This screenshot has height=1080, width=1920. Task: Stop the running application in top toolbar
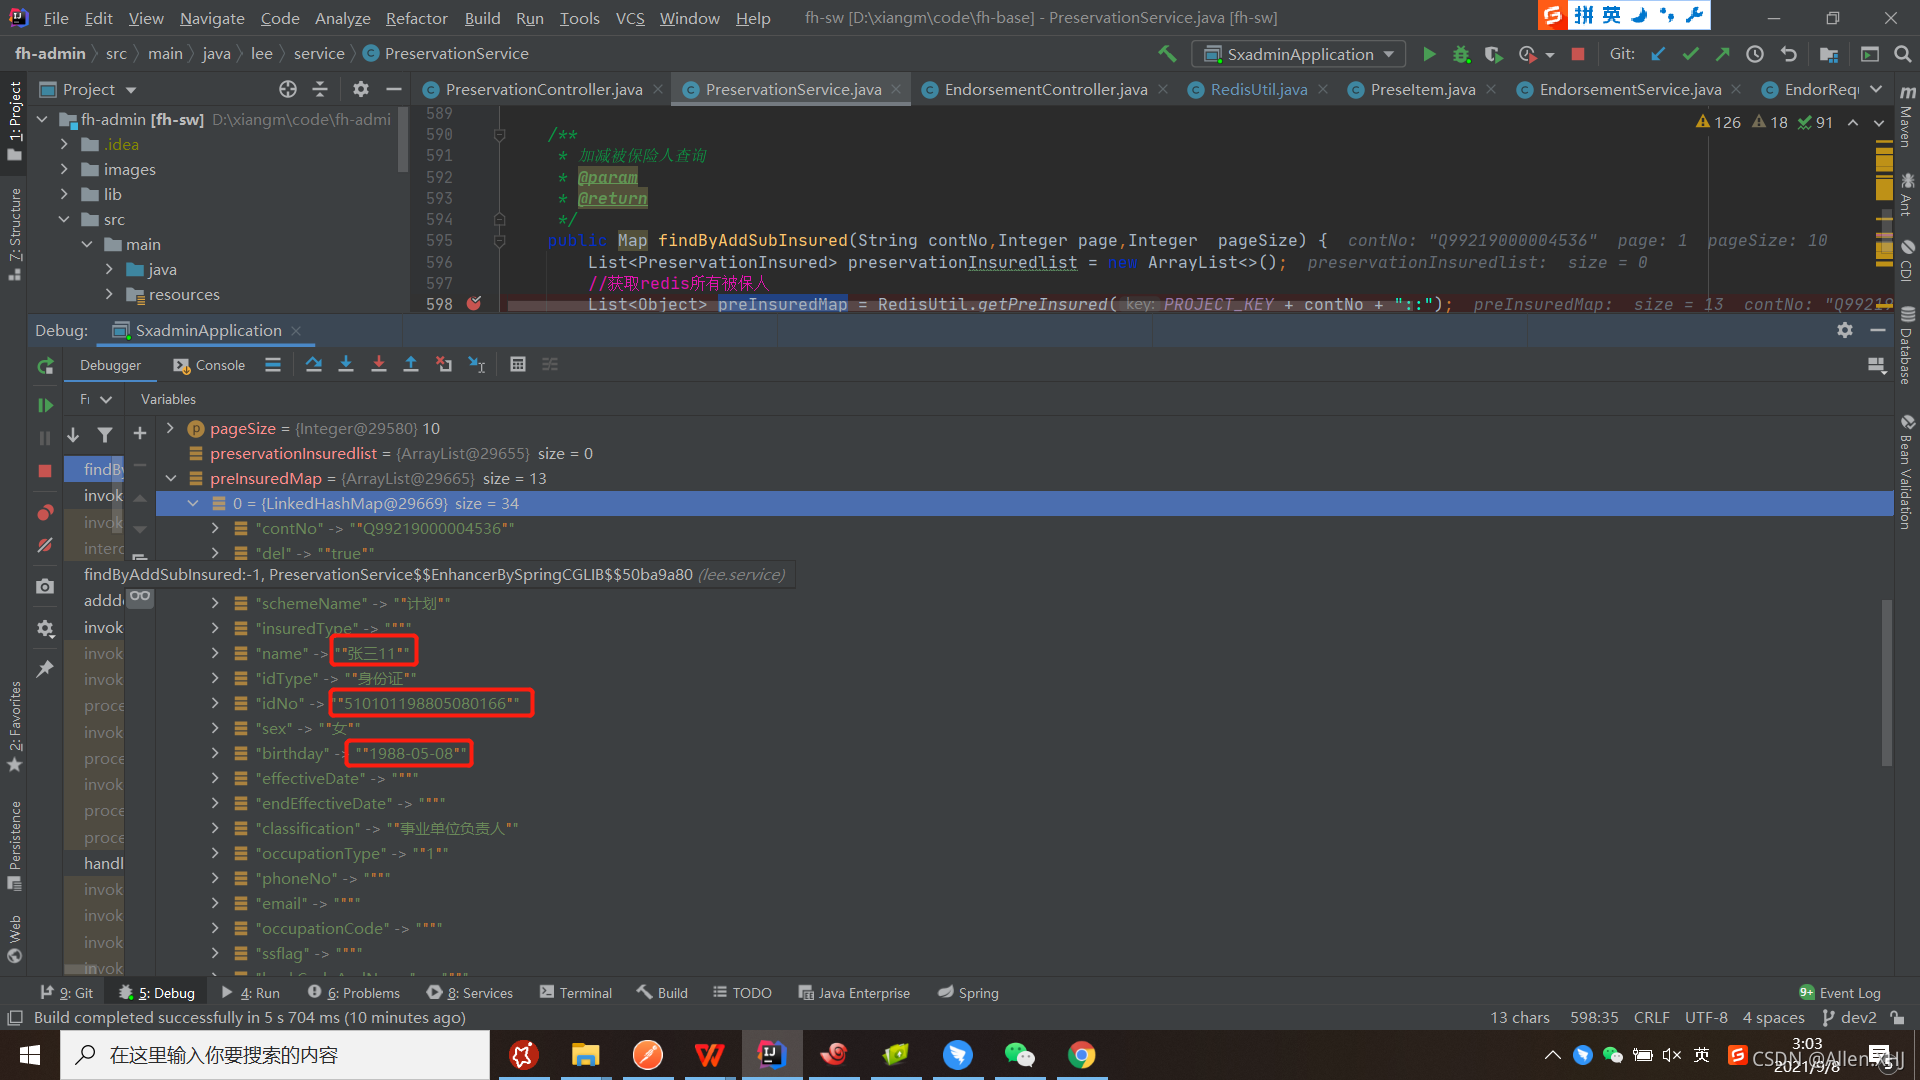pyautogui.click(x=1578, y=54)
